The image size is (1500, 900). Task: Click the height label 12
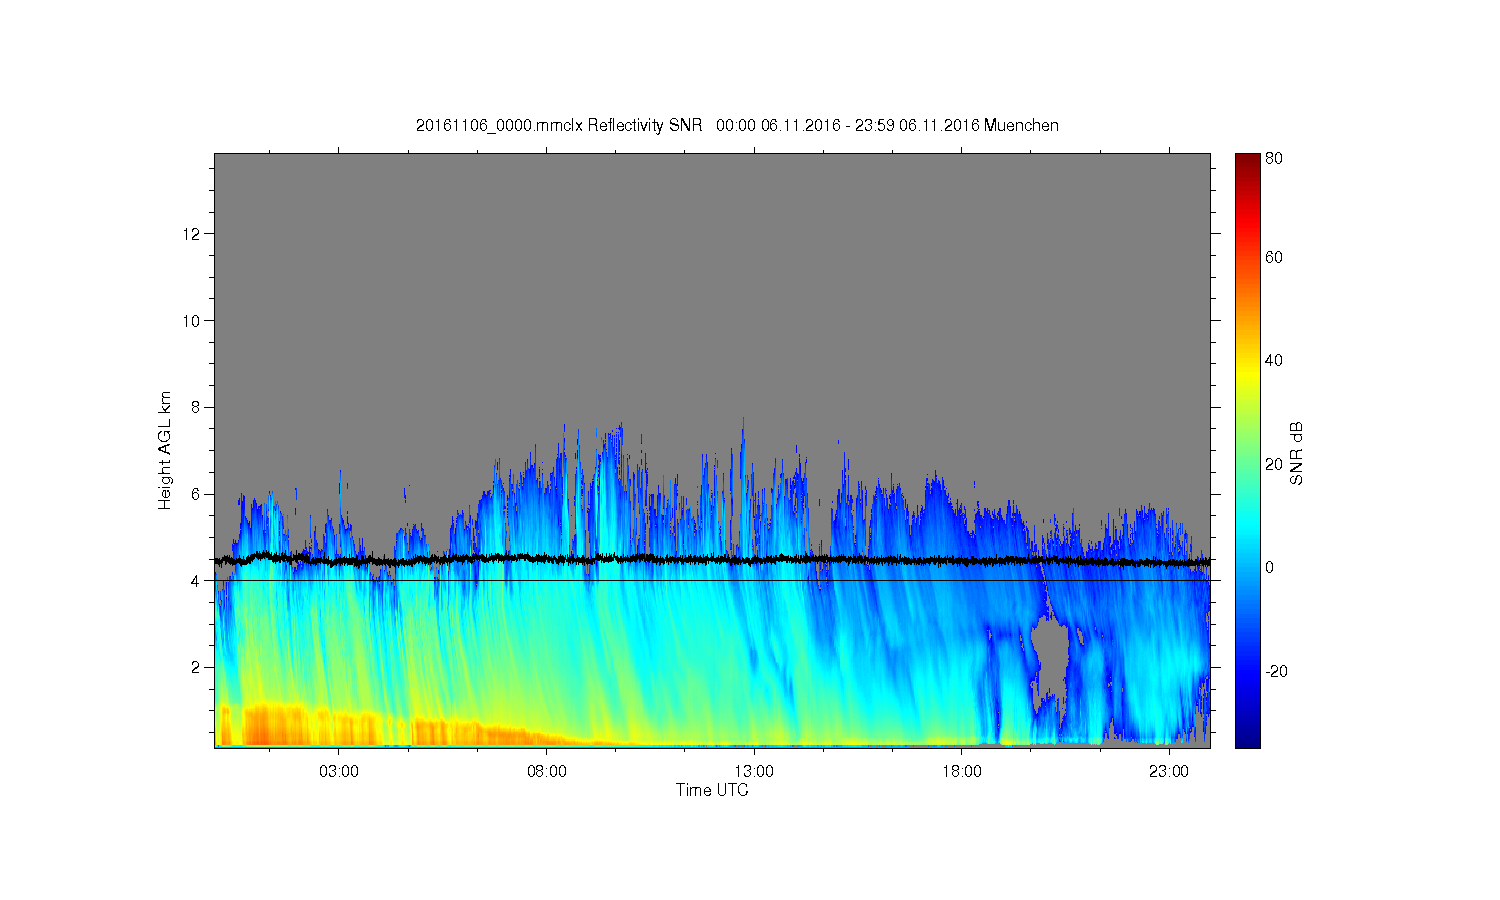[x=193, y=234]
